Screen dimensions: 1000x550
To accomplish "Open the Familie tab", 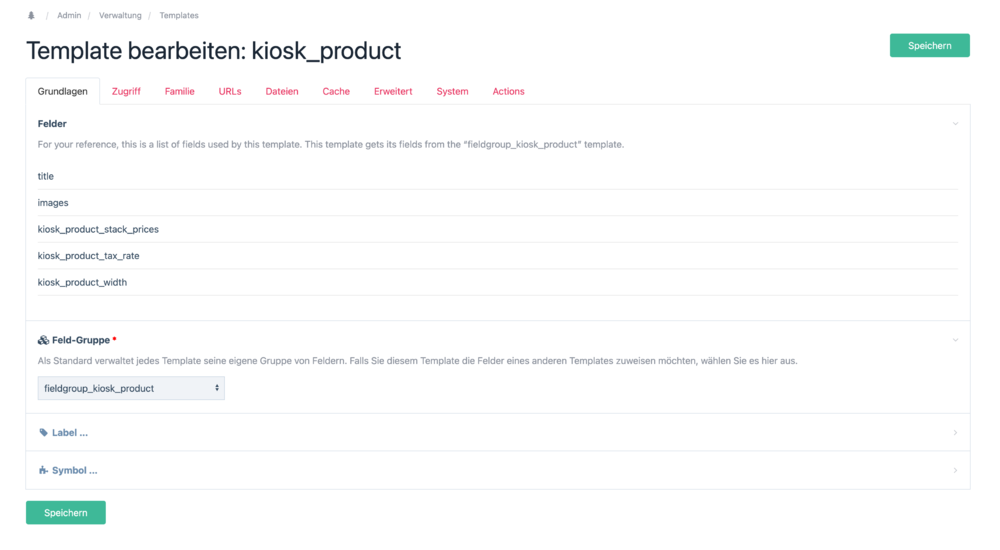I will (180, 91).
